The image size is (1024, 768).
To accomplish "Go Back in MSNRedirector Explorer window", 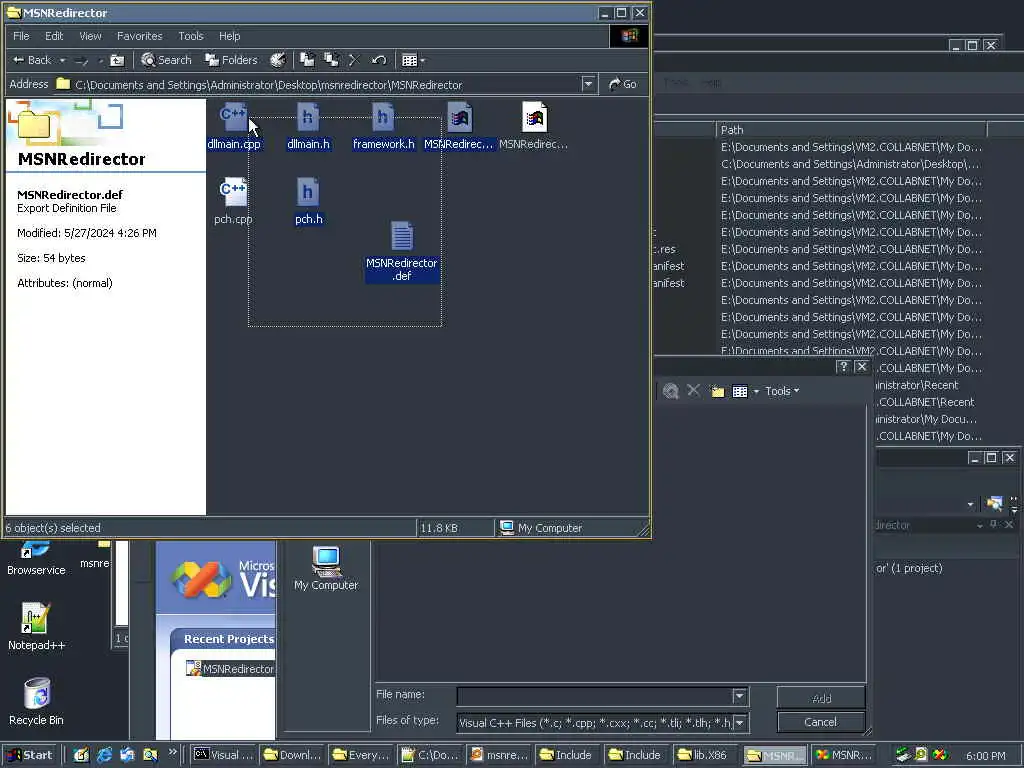I will pos(31,60).
